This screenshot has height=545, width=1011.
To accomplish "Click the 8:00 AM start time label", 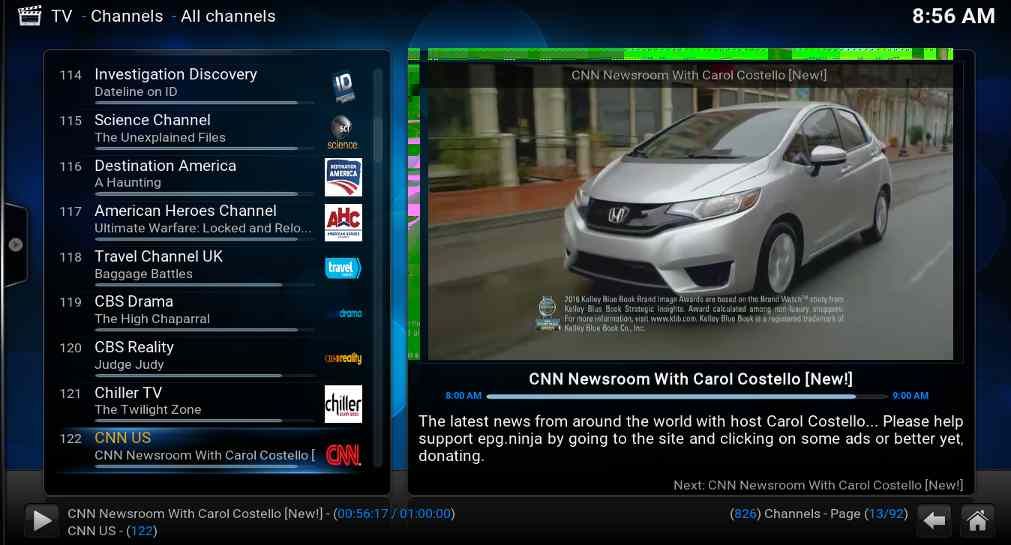I will click(x=464, y=396).
